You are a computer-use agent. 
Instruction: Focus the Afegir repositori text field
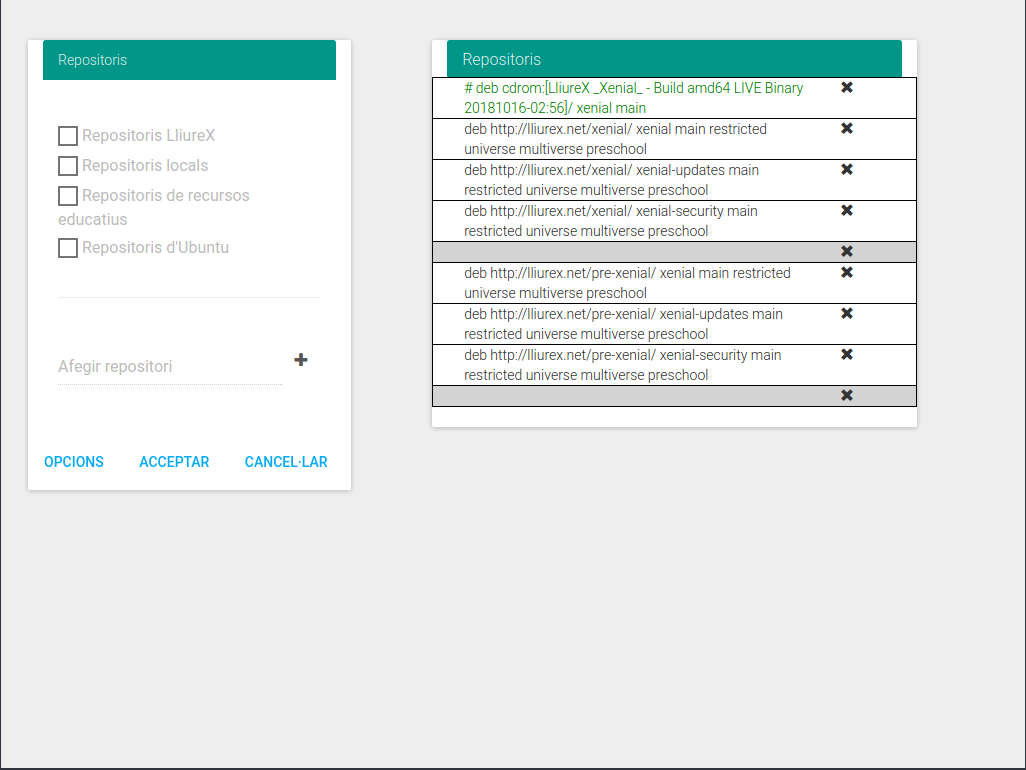169,367
